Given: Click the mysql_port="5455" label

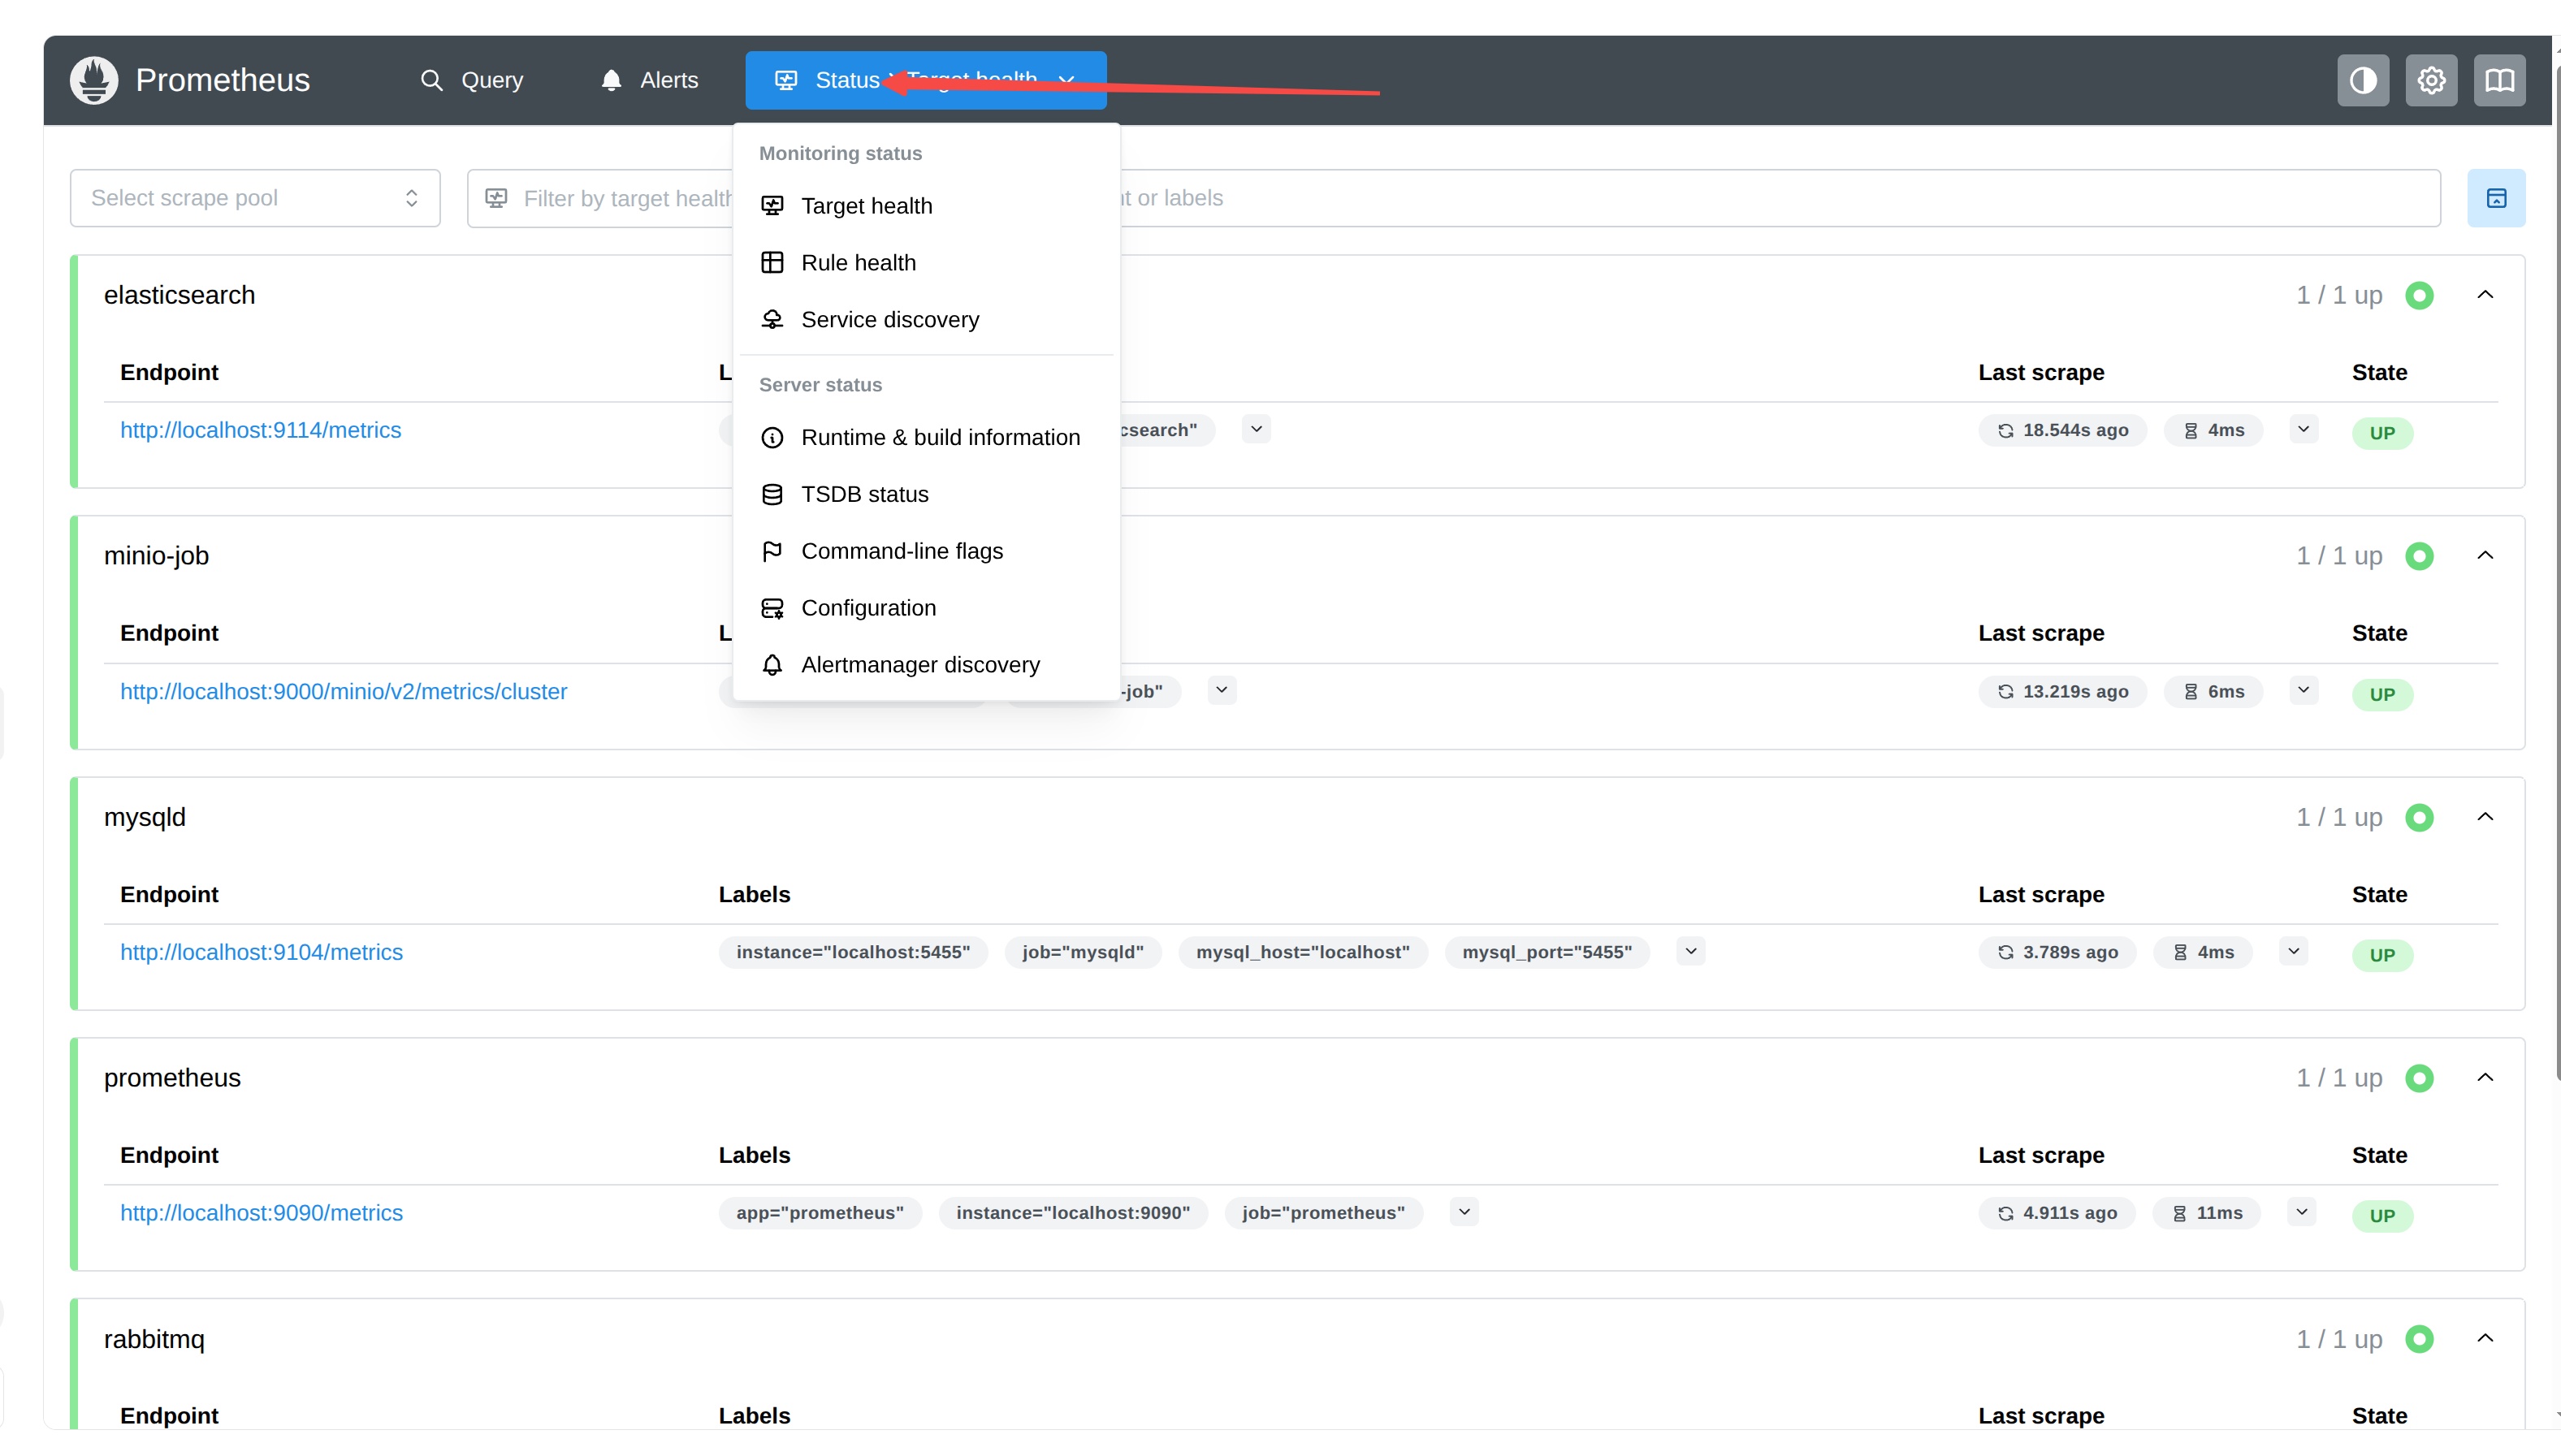Looking at the screenshot, I should [1547, 953].
